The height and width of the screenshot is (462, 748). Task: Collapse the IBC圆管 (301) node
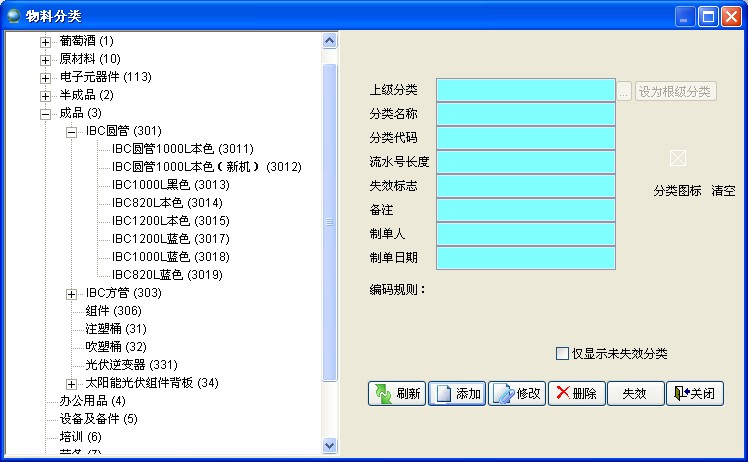point(71,131)
